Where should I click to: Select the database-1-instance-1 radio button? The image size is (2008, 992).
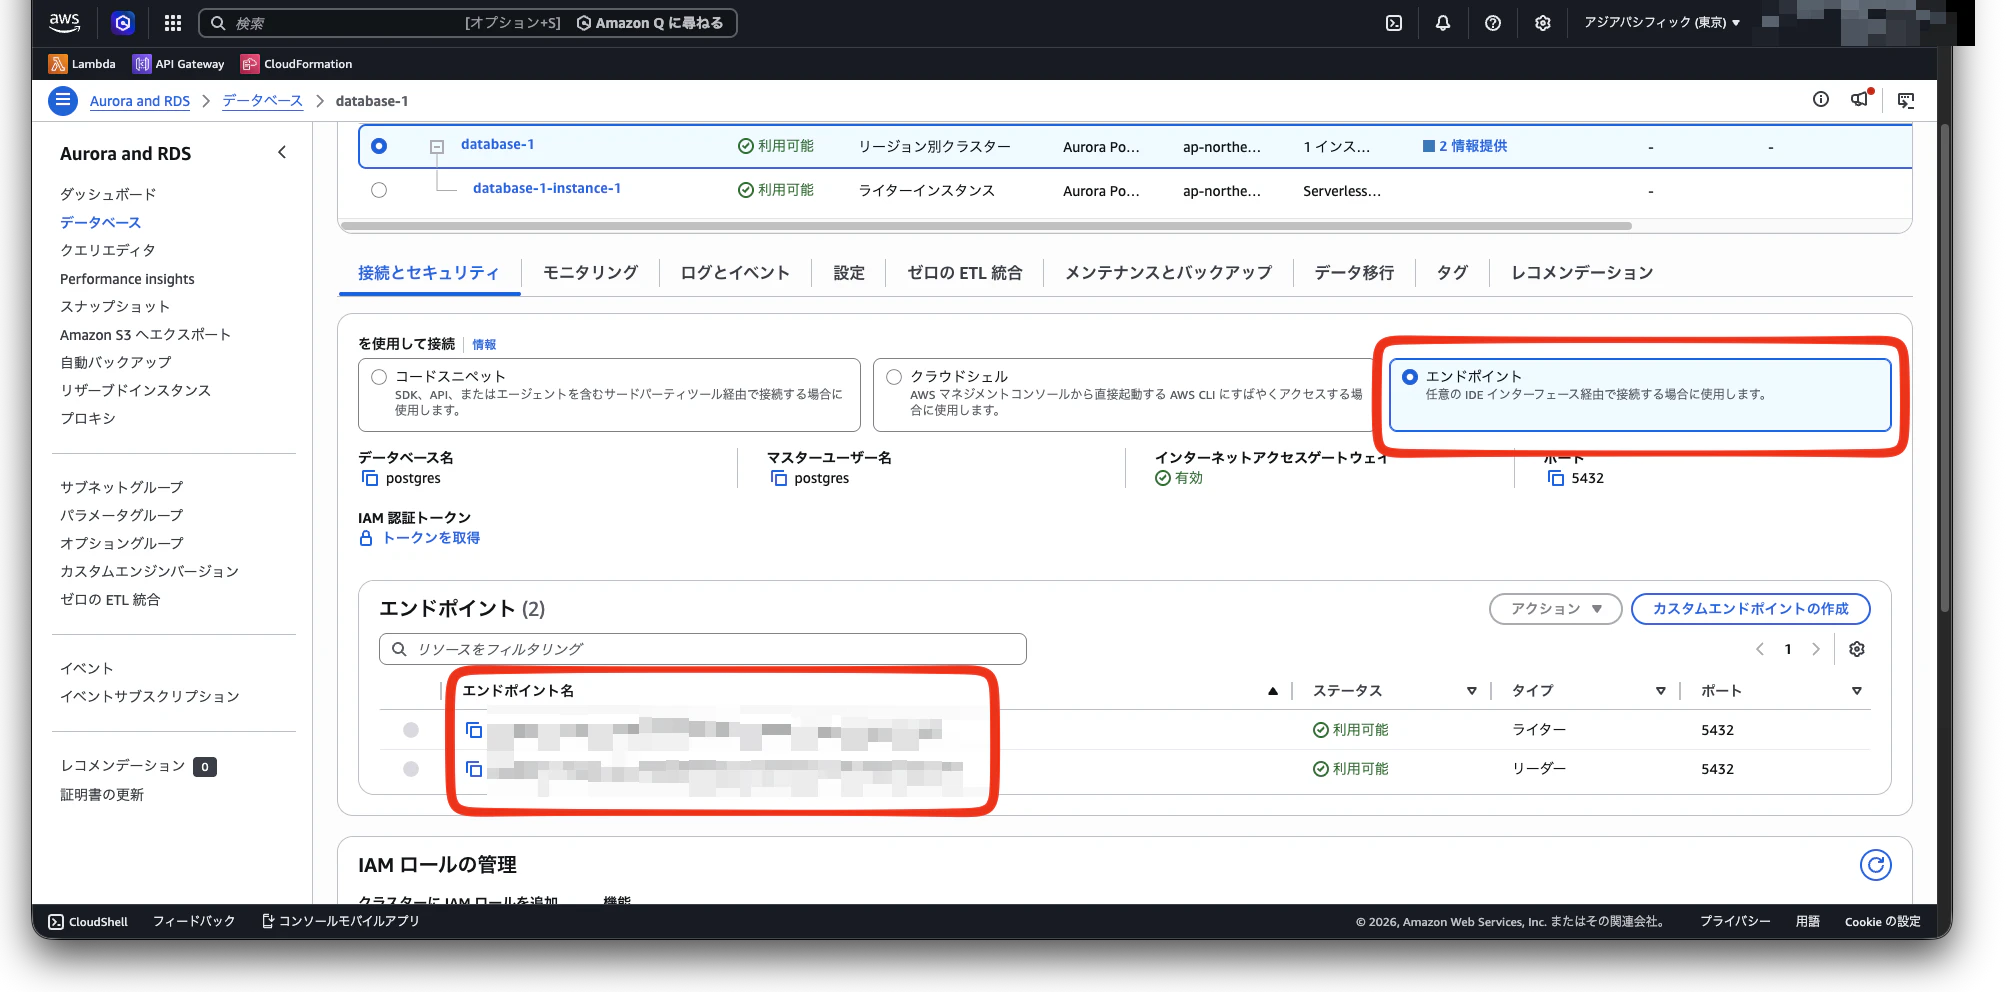pyautogui.click(x=379, y=190)
